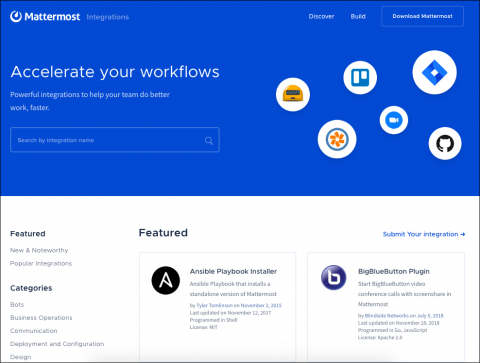Open the Trello integration icon
Screen dimensions: 480x363
360,78
